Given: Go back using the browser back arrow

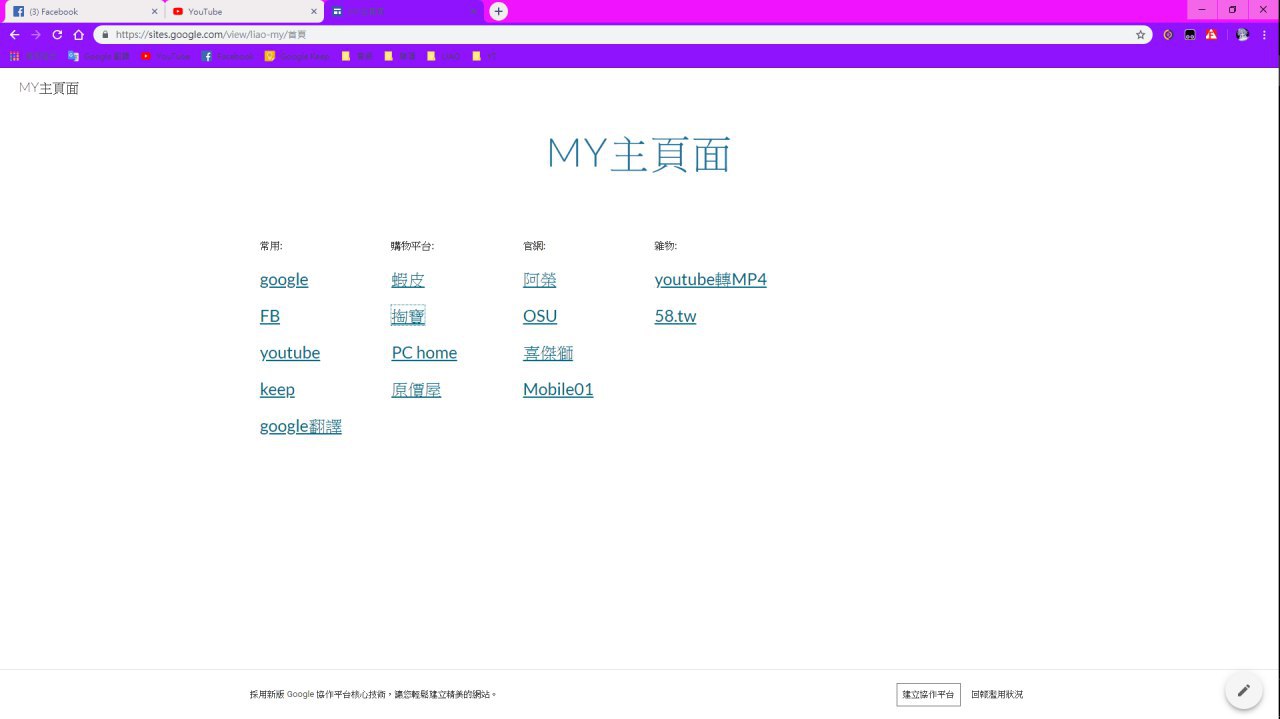Looking at the screenshot, I should point(14,34).
